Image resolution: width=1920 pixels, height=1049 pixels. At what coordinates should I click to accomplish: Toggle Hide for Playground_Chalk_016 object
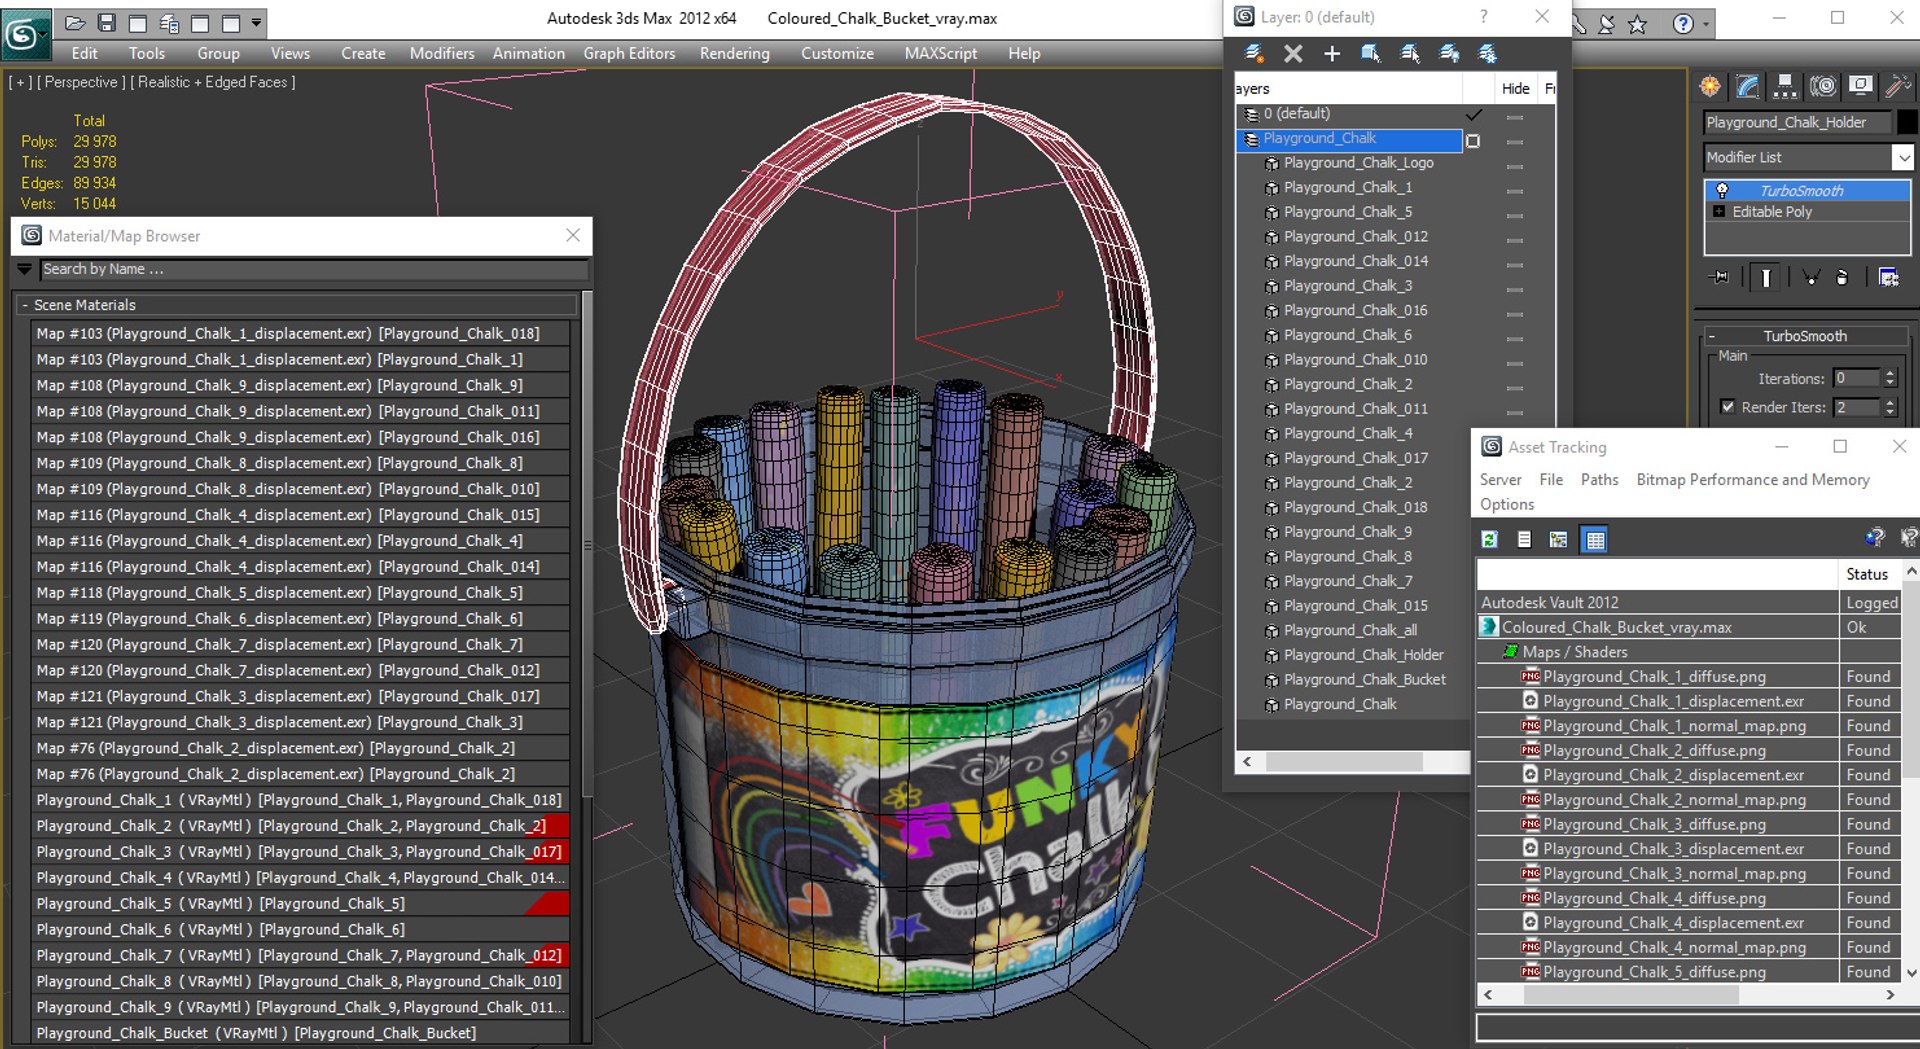(x=1515, y=314)
